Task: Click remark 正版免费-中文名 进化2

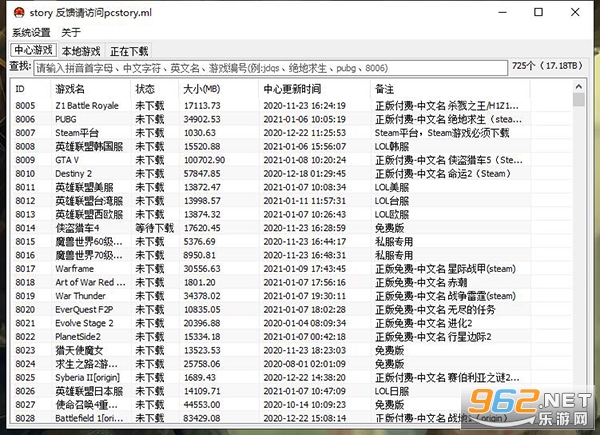Action: (x=424, y=323)
